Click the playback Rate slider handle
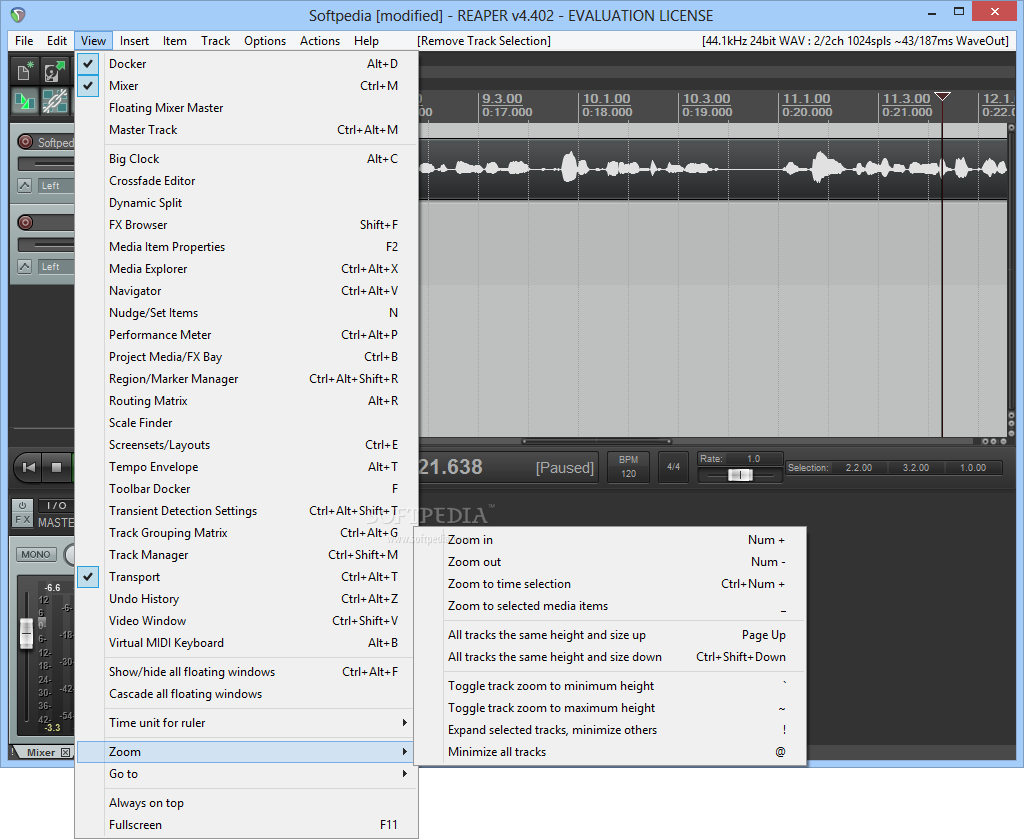This screenshot has width=1024, height=839. click(x=740, y=475)
